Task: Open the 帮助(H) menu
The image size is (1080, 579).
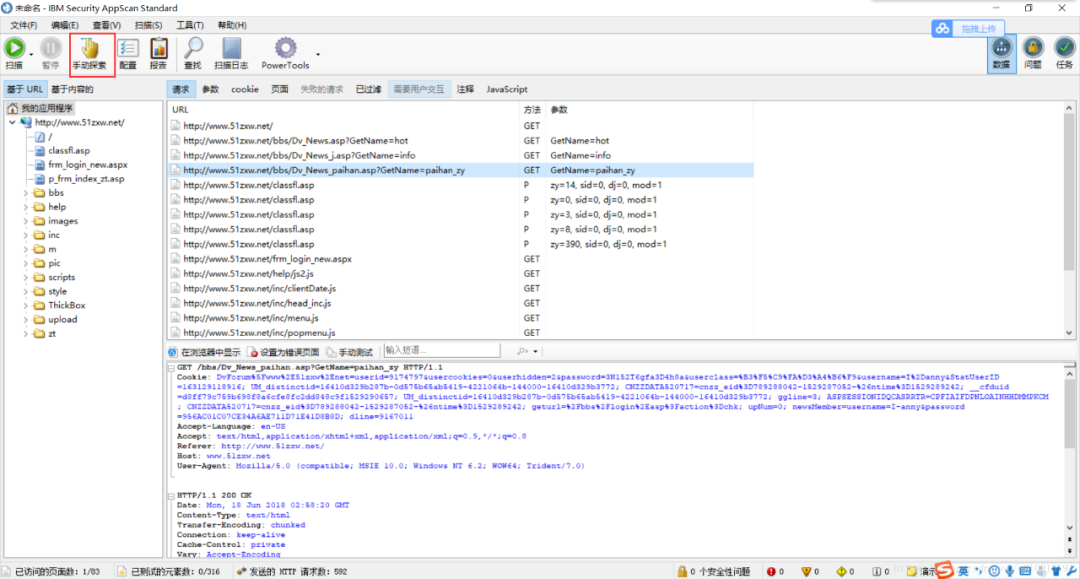Action: [x=232, y=25]
